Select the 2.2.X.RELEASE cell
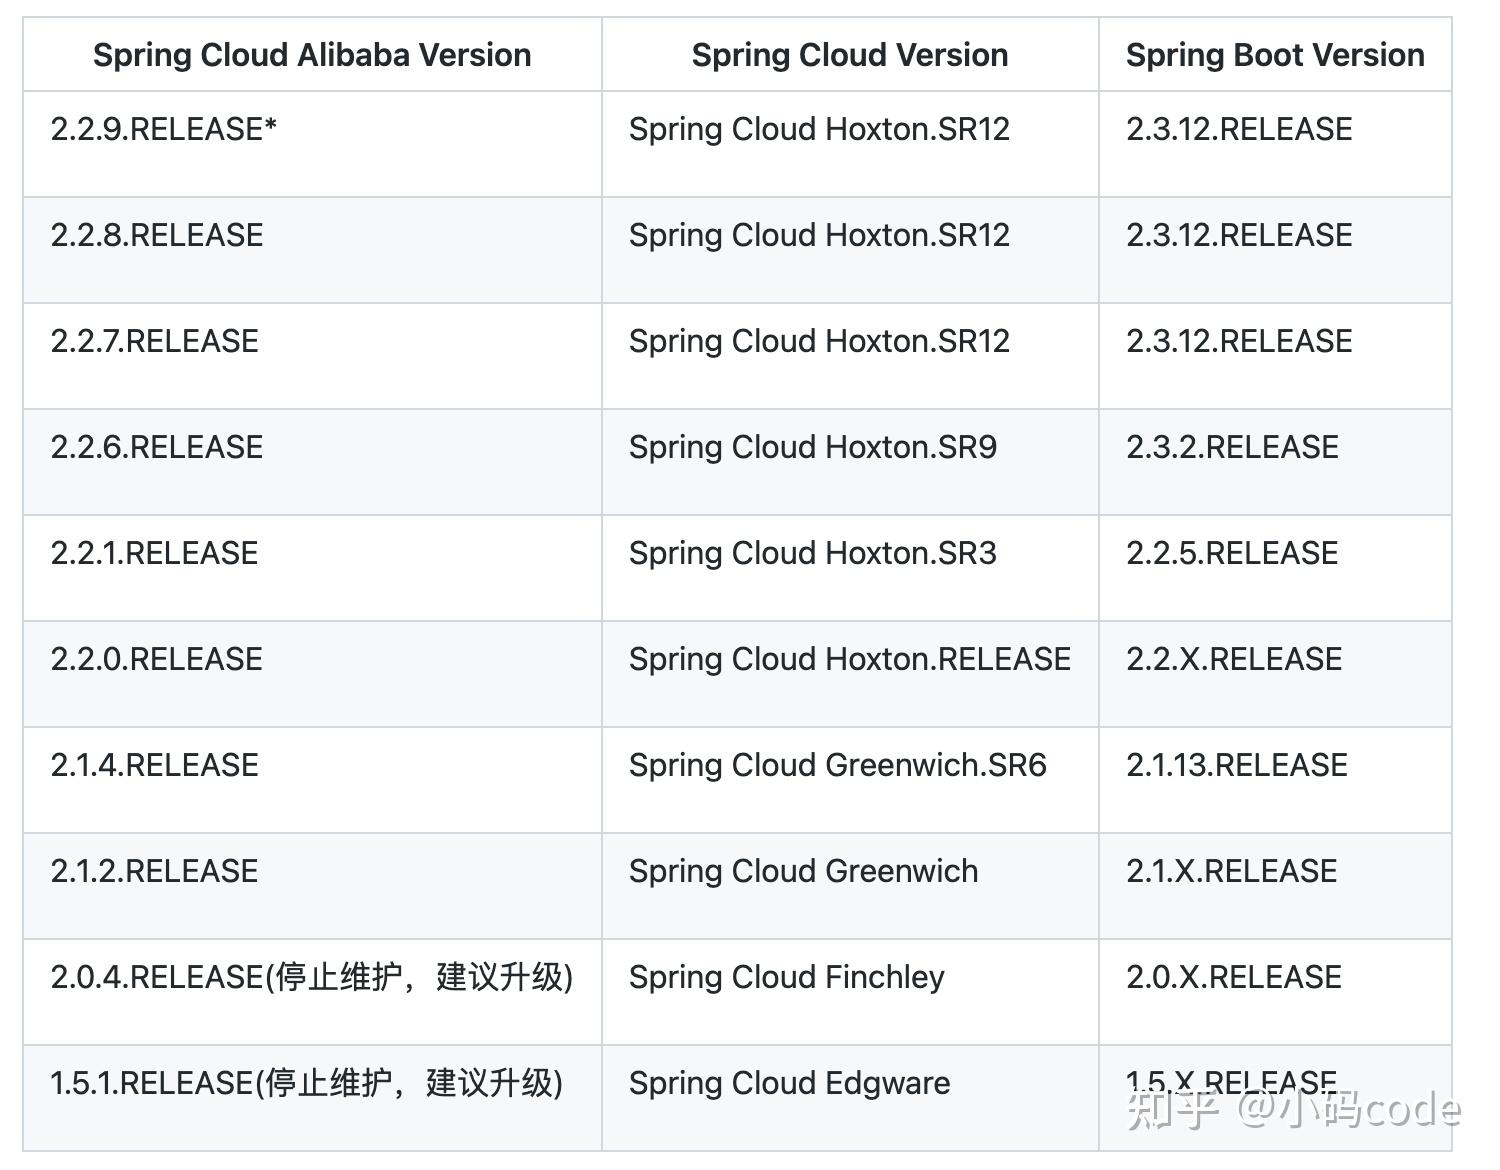 1234,659
